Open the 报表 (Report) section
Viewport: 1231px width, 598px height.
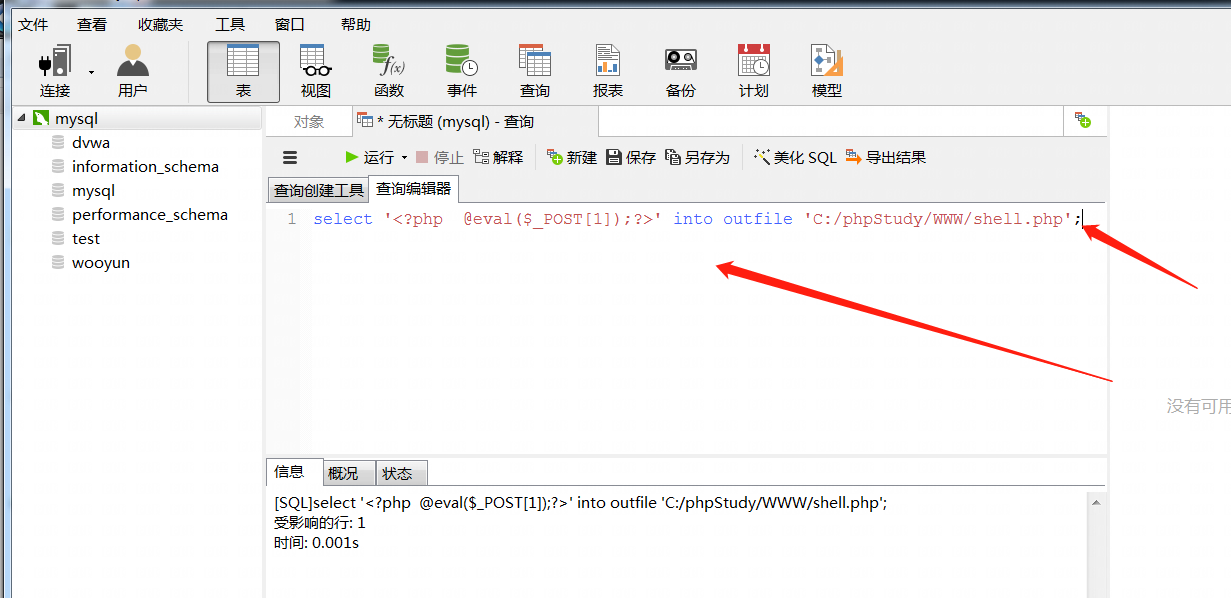[x=608, y=71]
